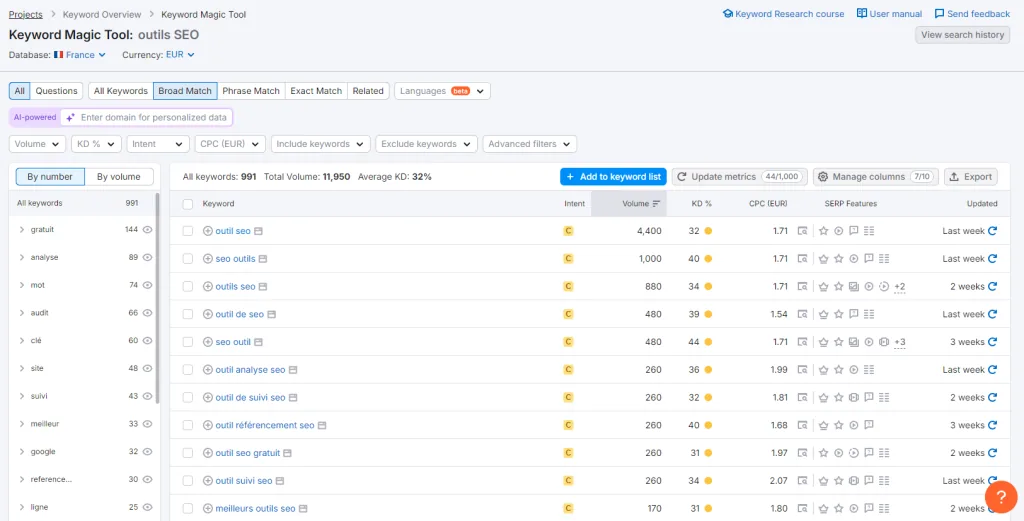This screenshot has width=1024, height=521.
Task: Click video SERP feature icon in 'seo outils' row
Action: coord(854,259)
